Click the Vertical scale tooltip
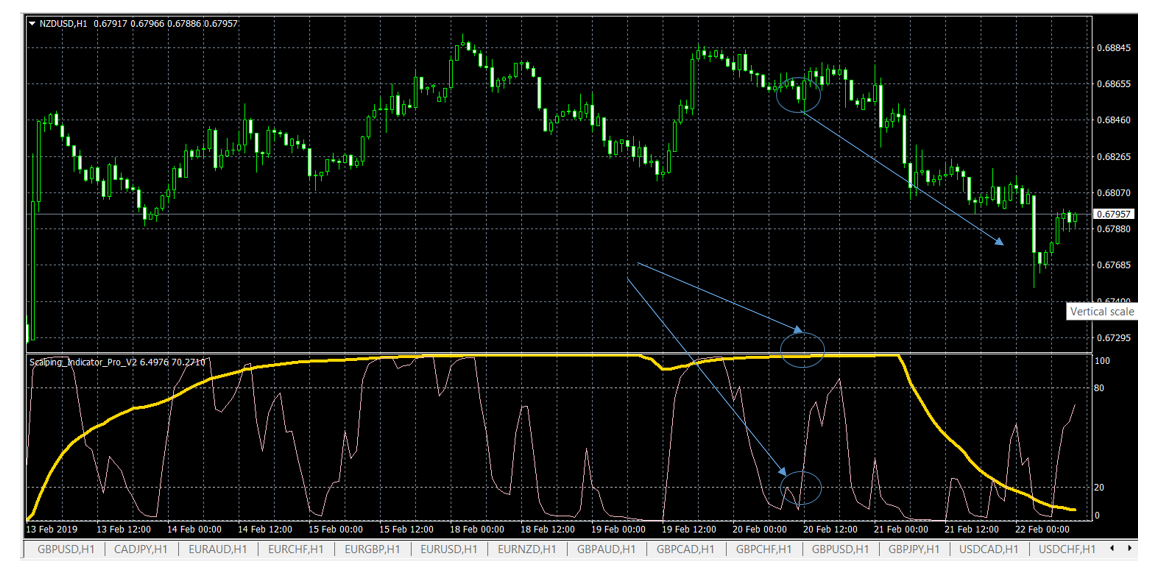Screen dimensions: 1158x575 1102,311
